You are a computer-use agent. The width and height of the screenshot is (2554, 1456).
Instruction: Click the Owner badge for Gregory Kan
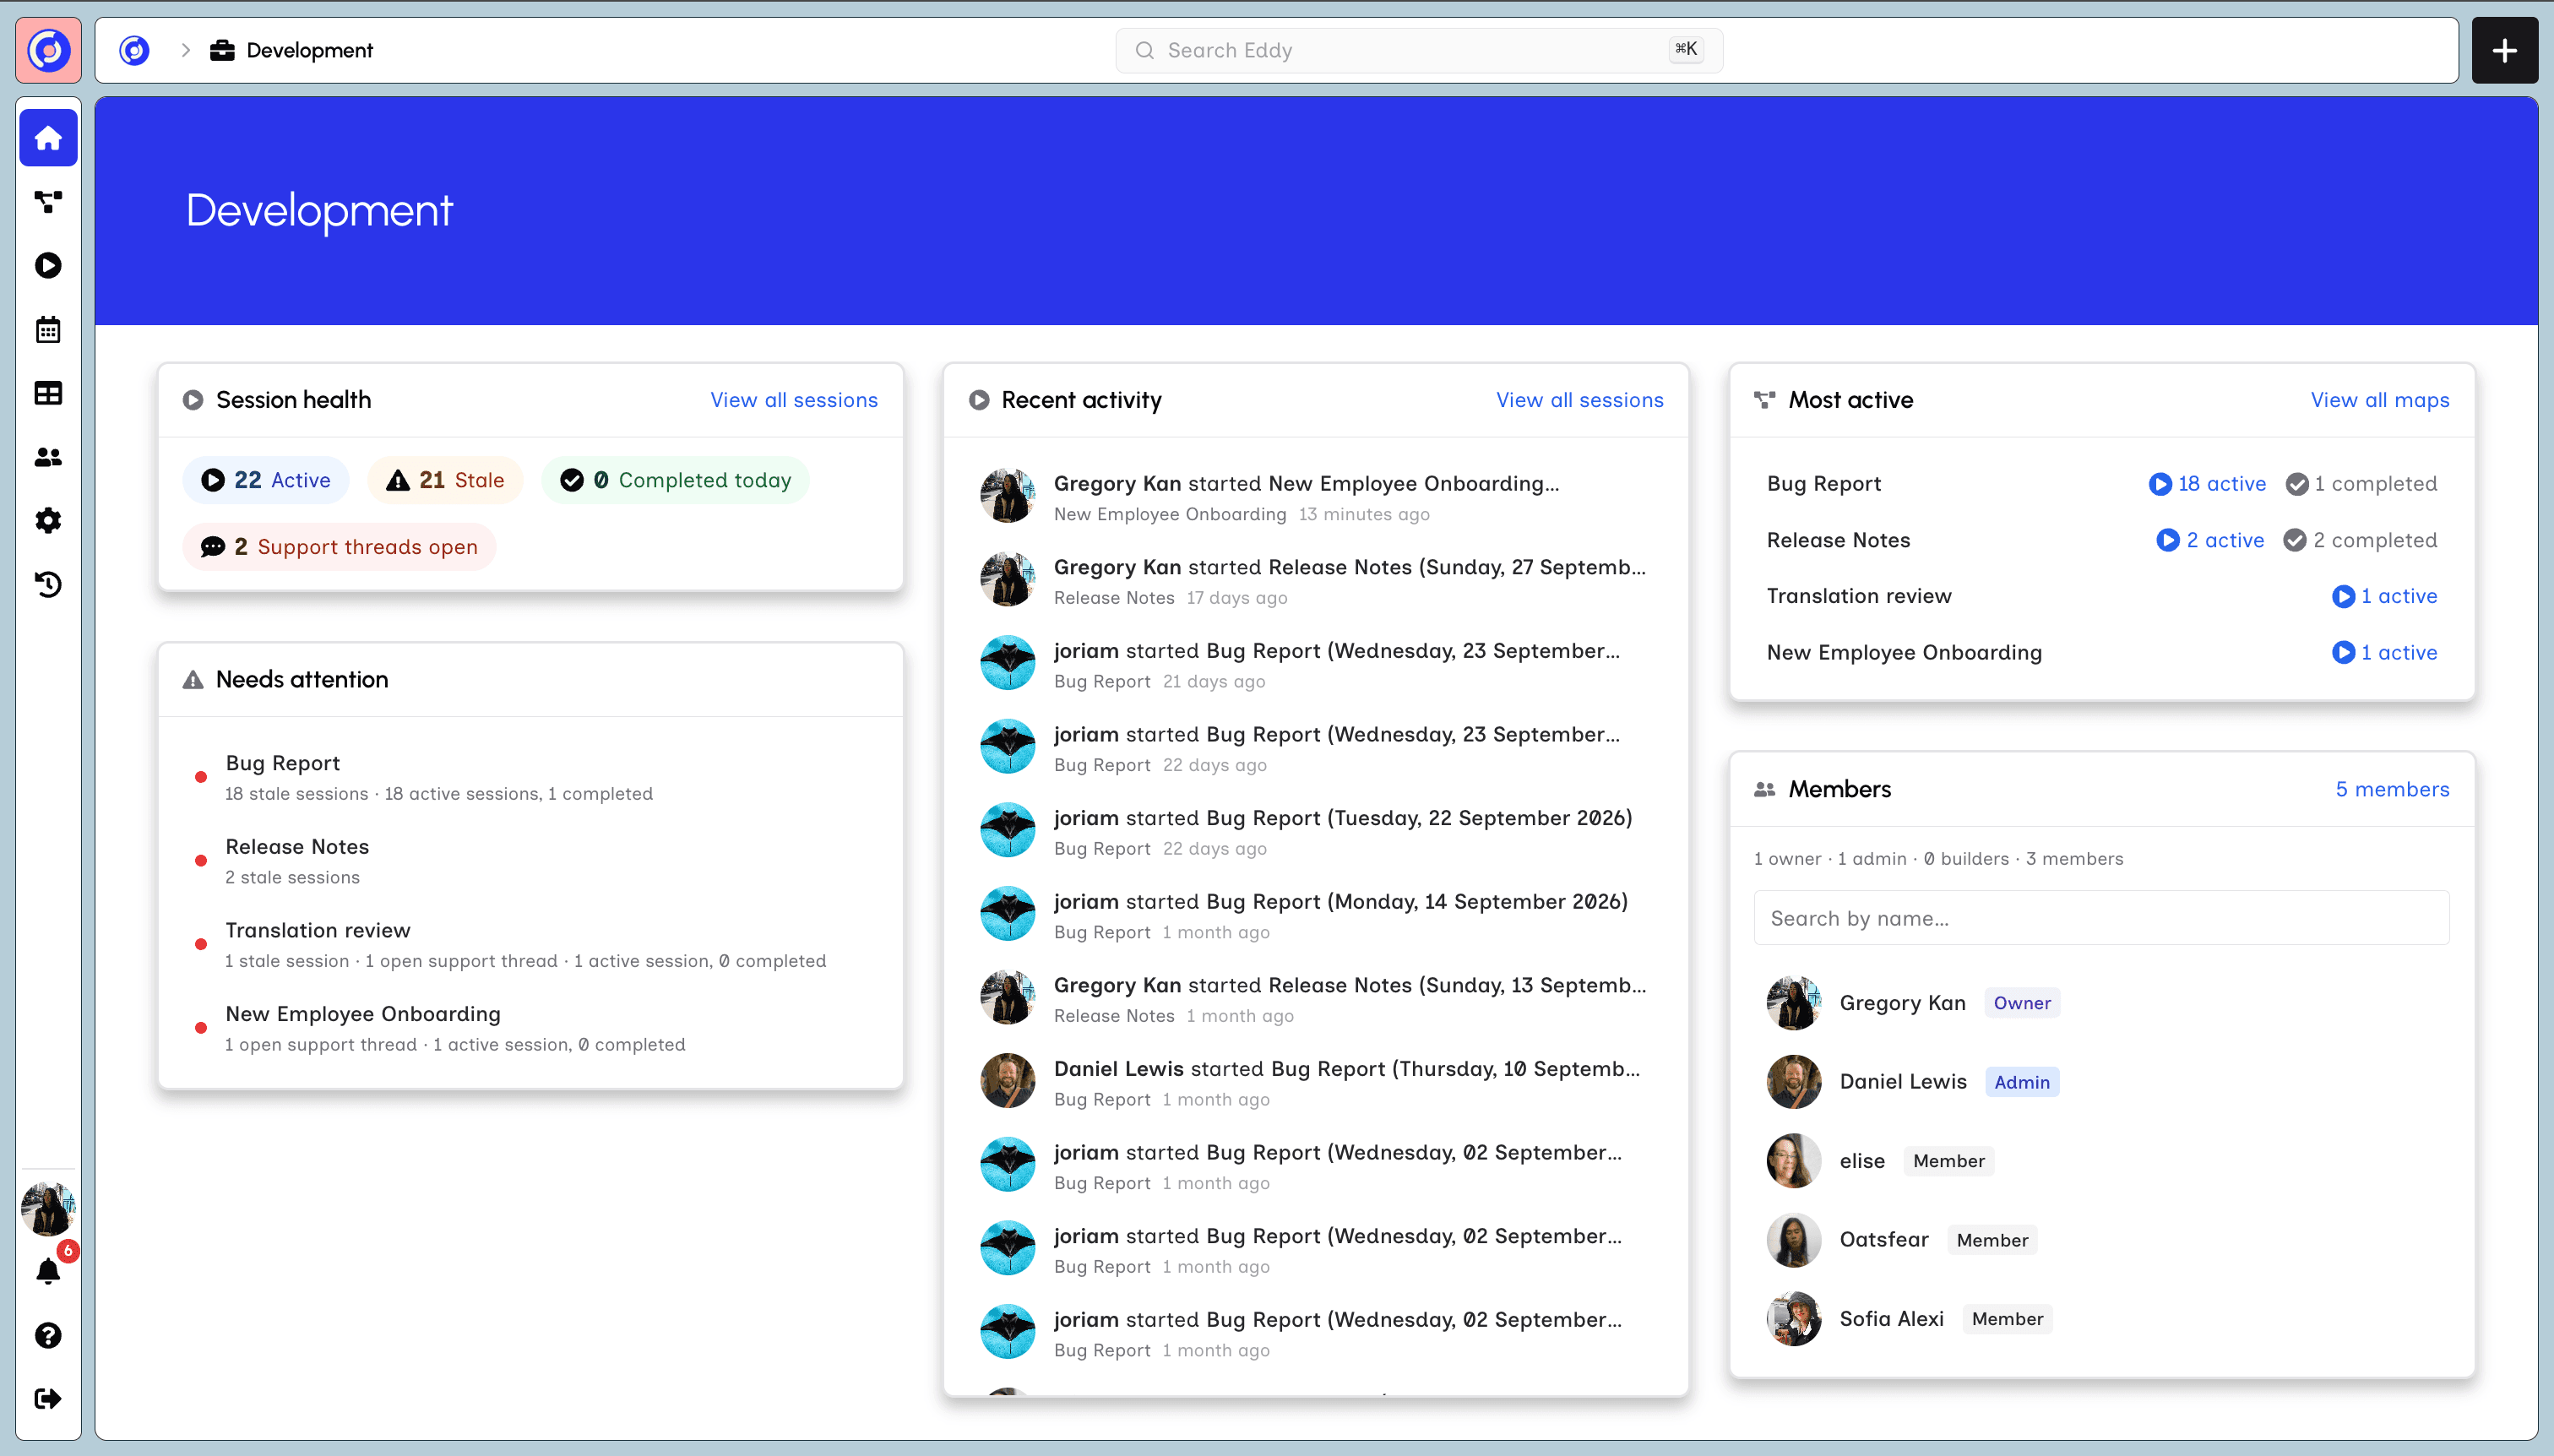click(x=2021, y=1003)
